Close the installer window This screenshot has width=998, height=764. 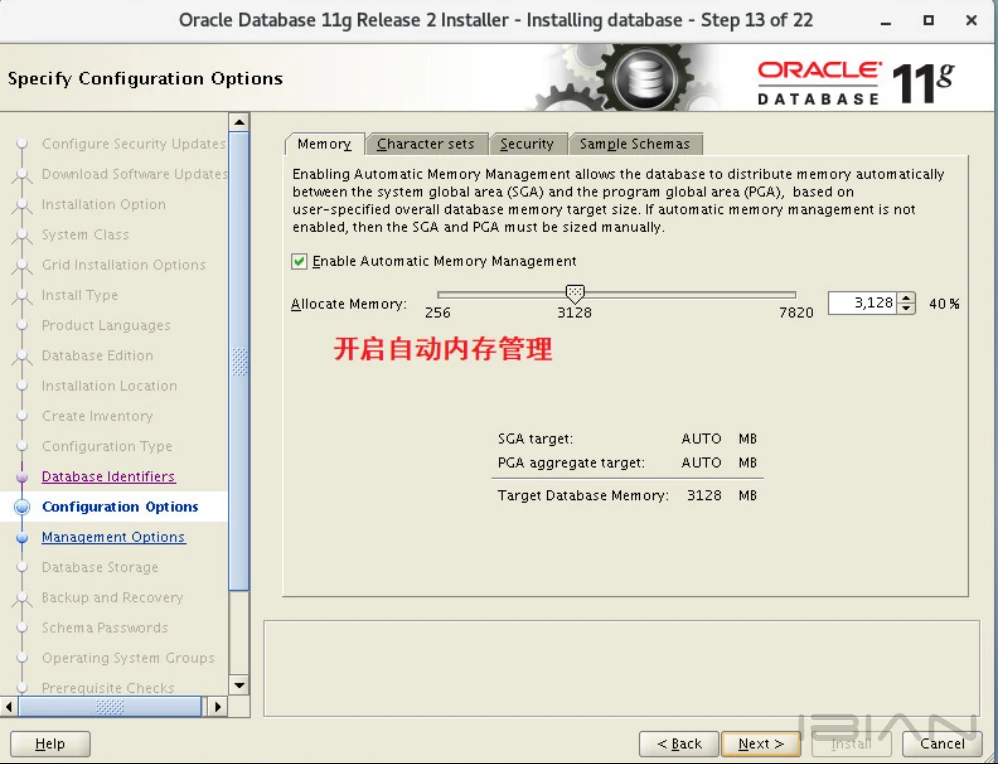[x=971, y=20]
